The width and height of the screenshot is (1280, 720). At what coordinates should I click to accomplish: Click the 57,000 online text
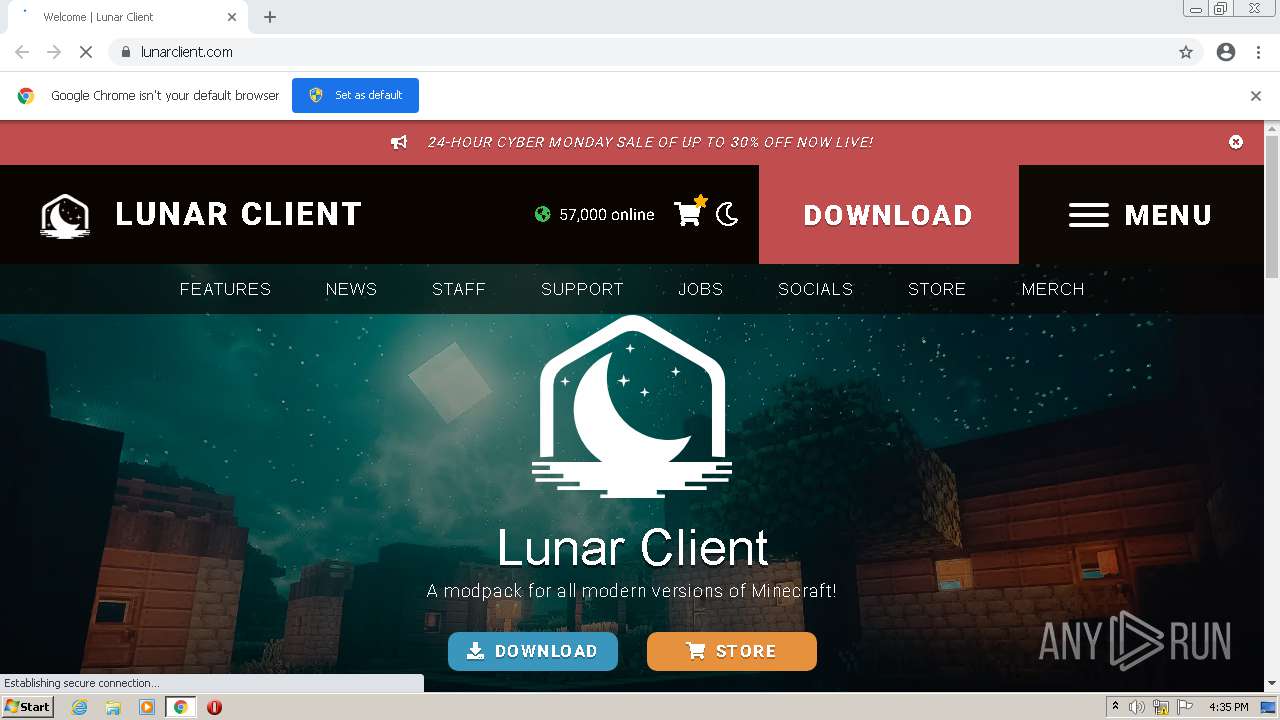tap(607, 214)
